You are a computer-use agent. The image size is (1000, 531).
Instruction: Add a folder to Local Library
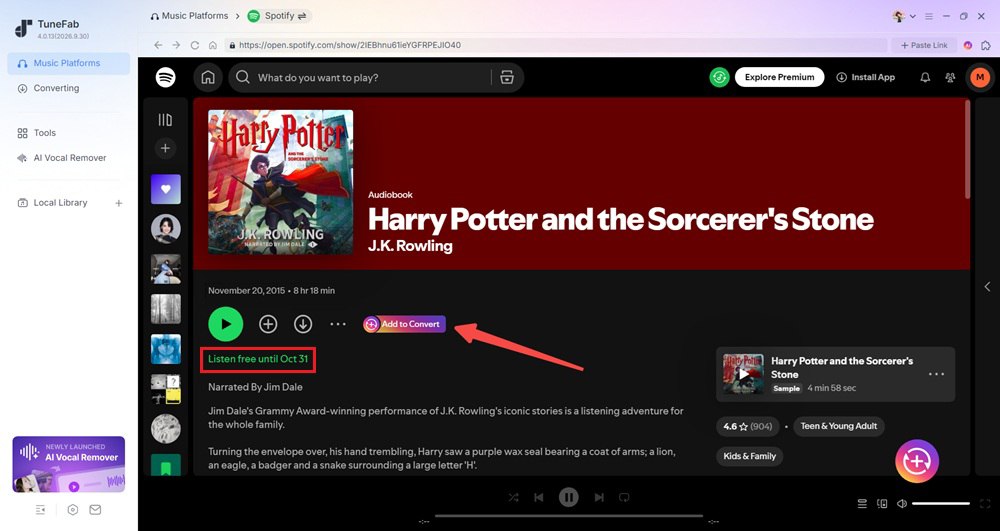pyautogui.click(x=119, y=203)
